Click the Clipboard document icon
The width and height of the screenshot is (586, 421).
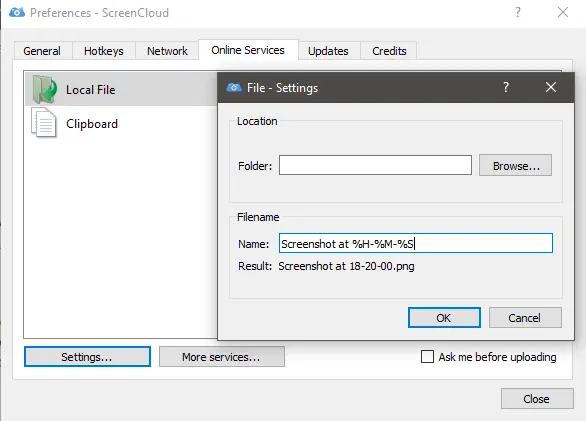tap(44, 123)
